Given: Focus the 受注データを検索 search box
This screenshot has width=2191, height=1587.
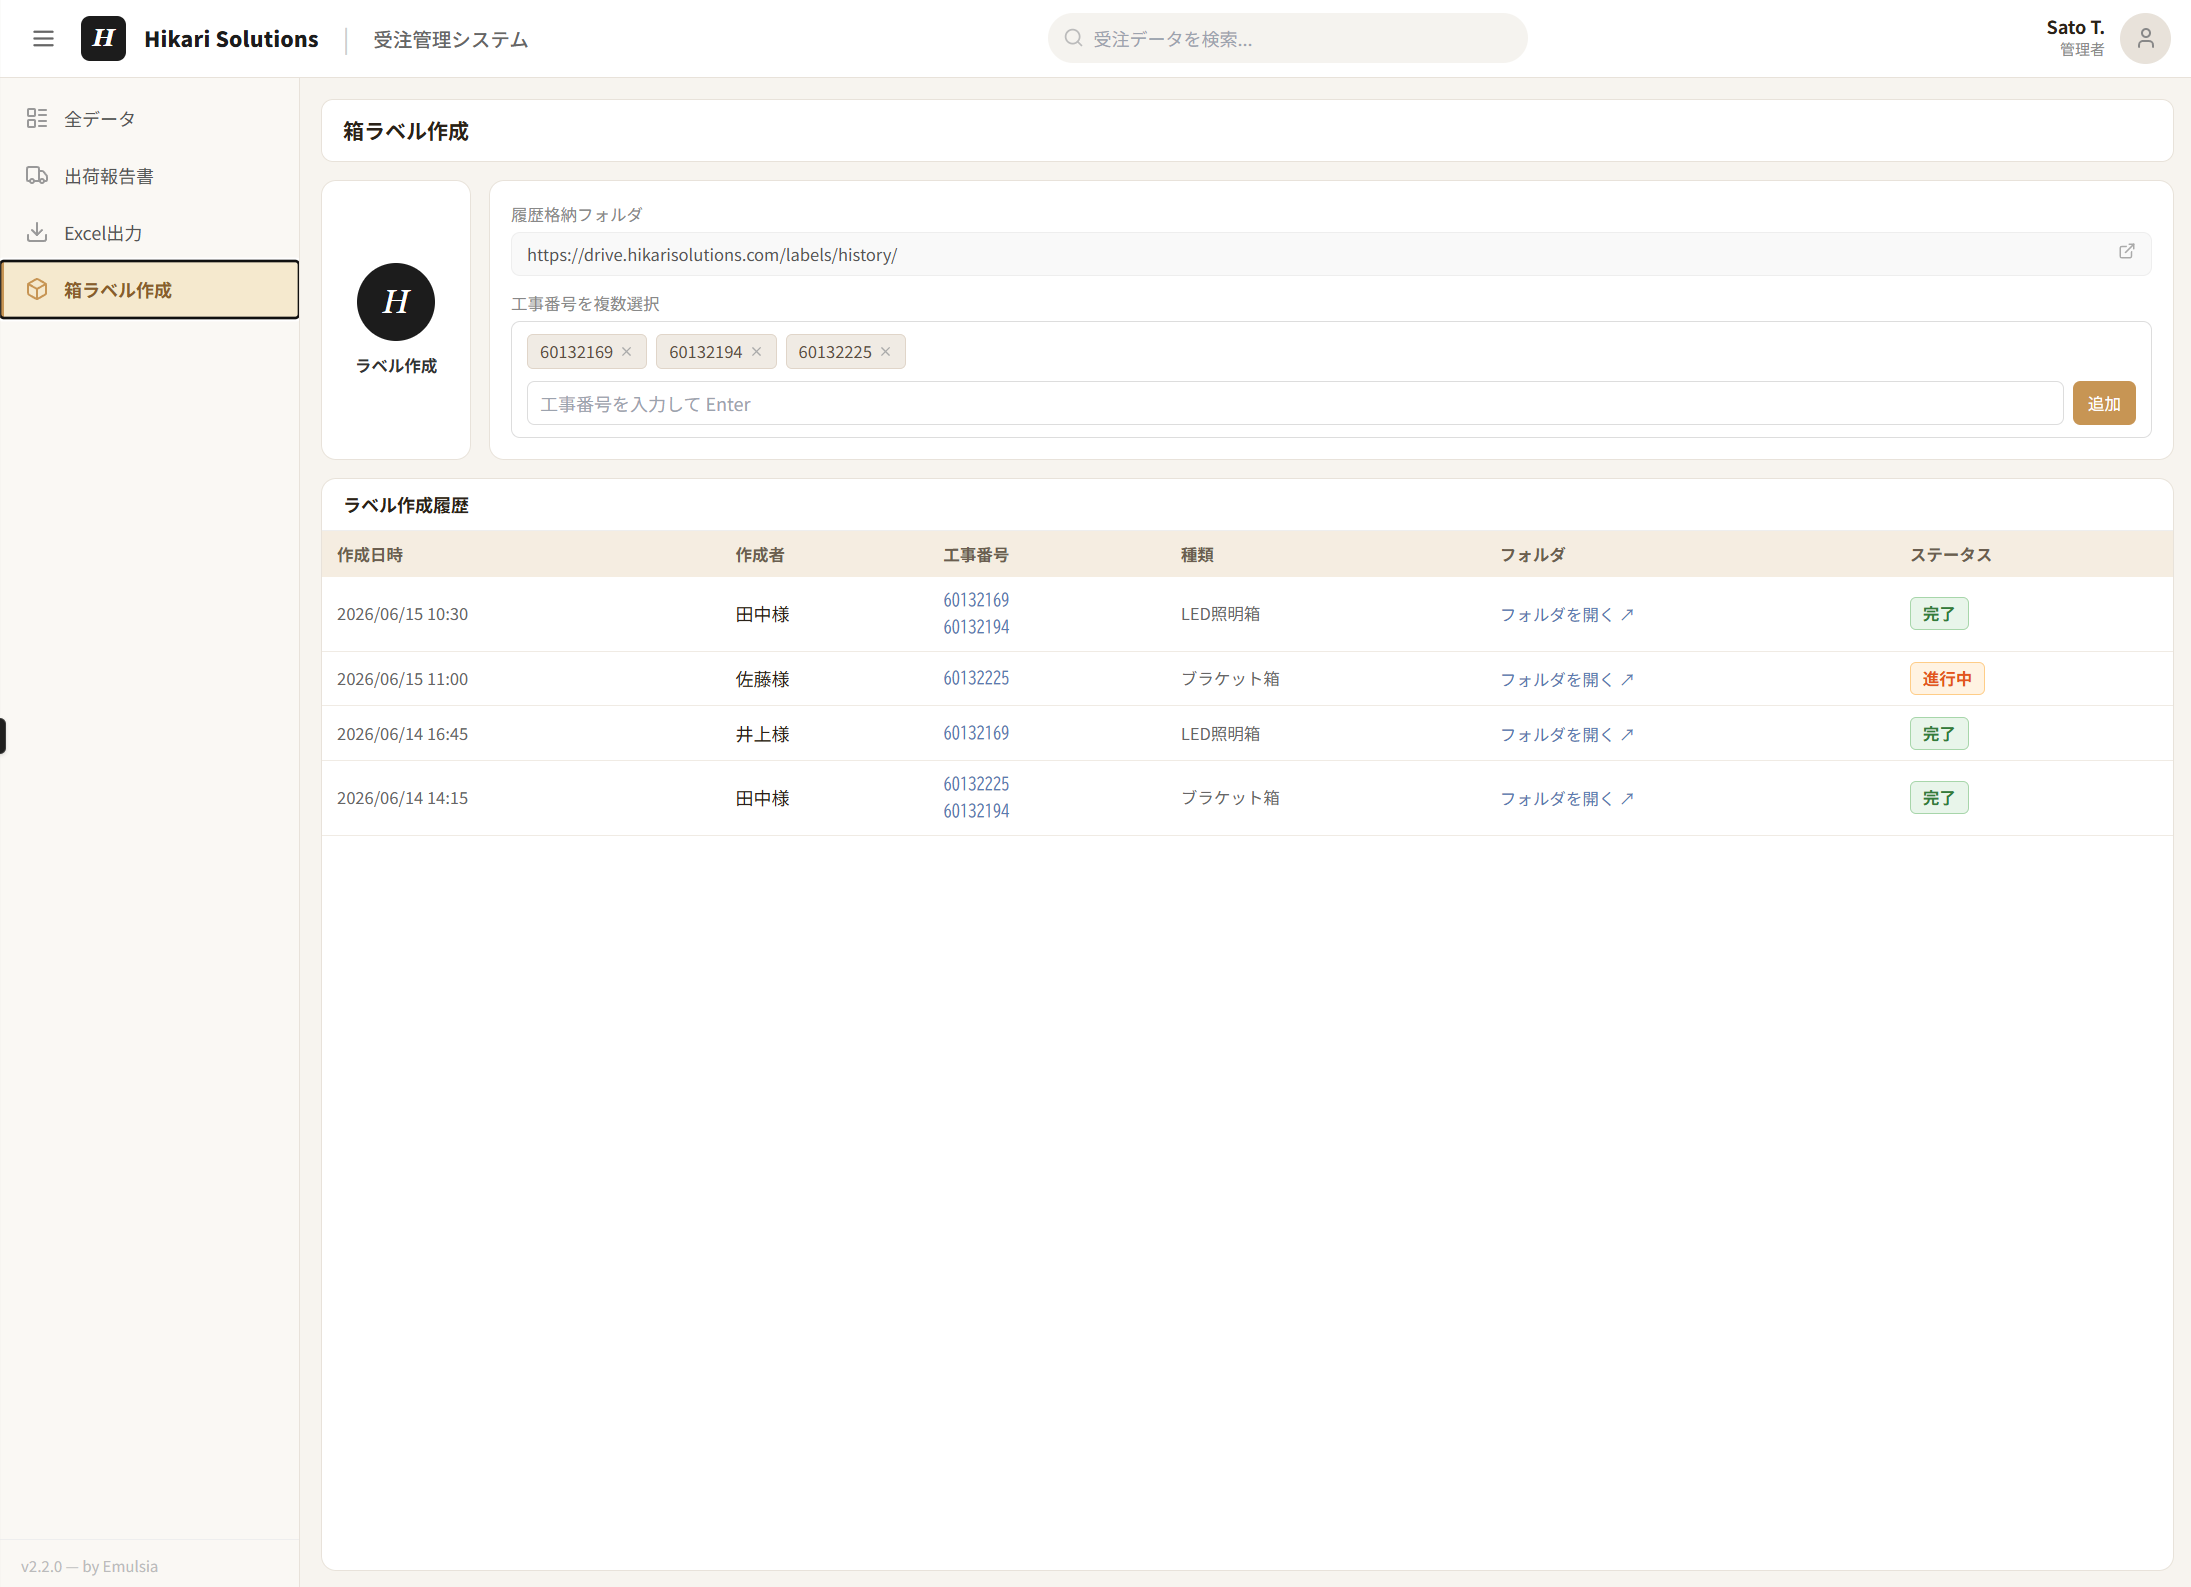Looking at the screenshot, I should (1287, 39).
